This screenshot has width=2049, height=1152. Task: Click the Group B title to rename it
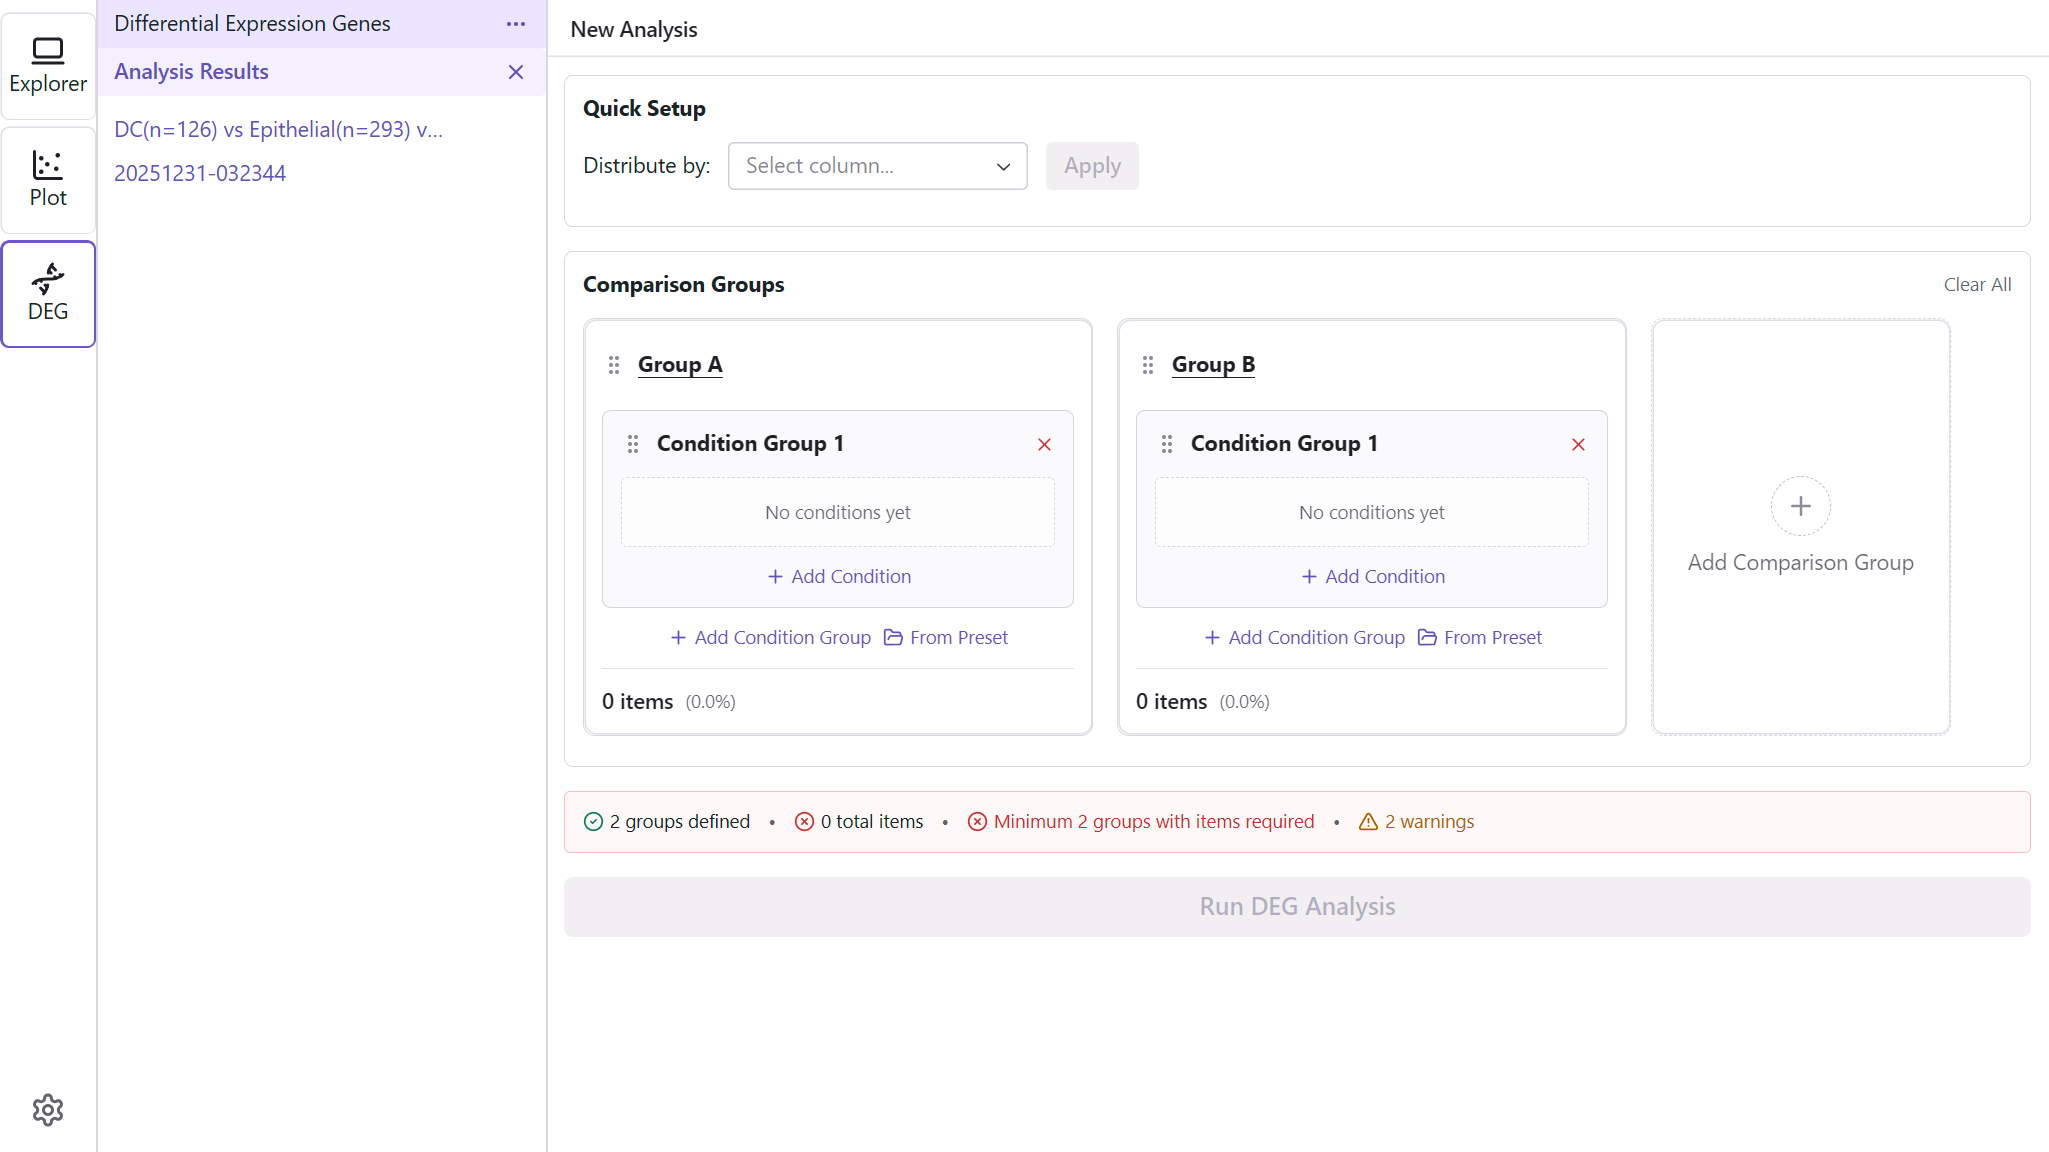(1213, 365)
